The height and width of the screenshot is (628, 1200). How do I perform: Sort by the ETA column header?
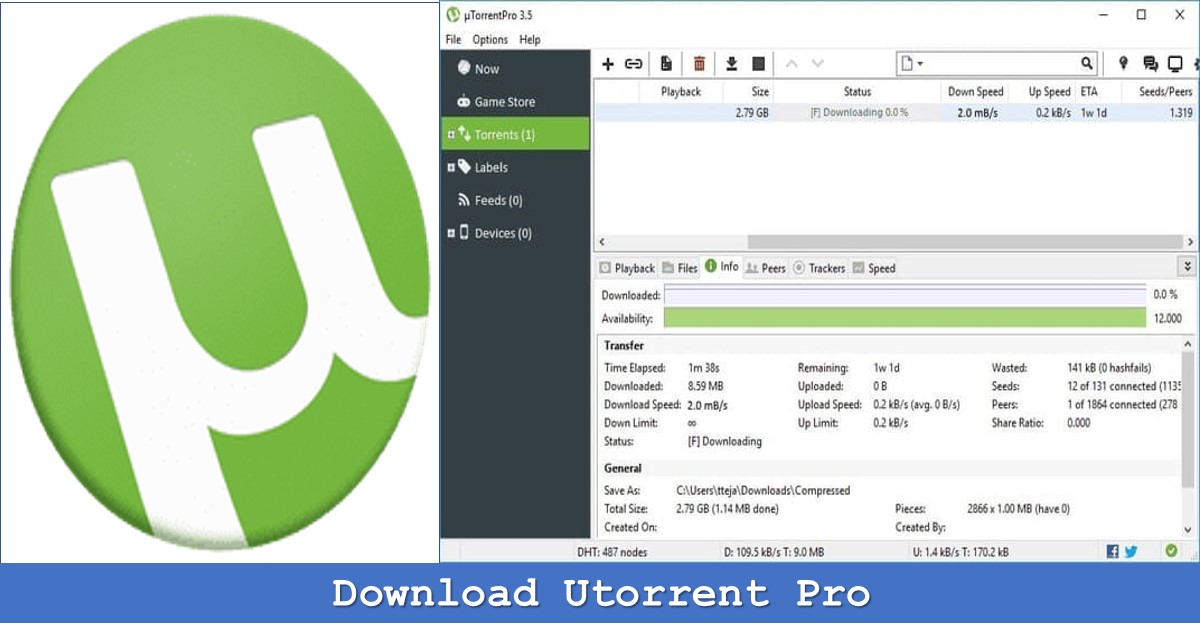pos(1088,91)
